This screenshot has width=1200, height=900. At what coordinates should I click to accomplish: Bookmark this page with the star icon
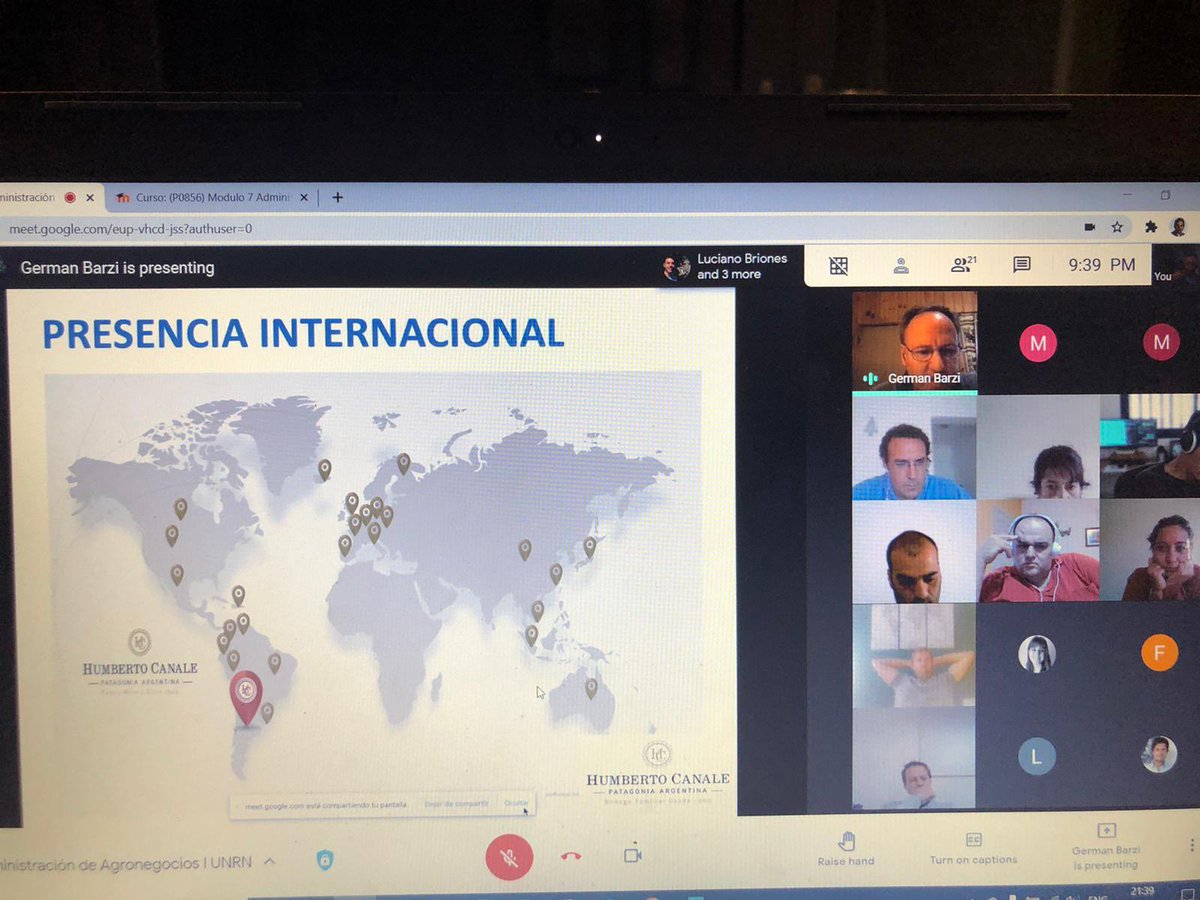[x=1117, y=227]
